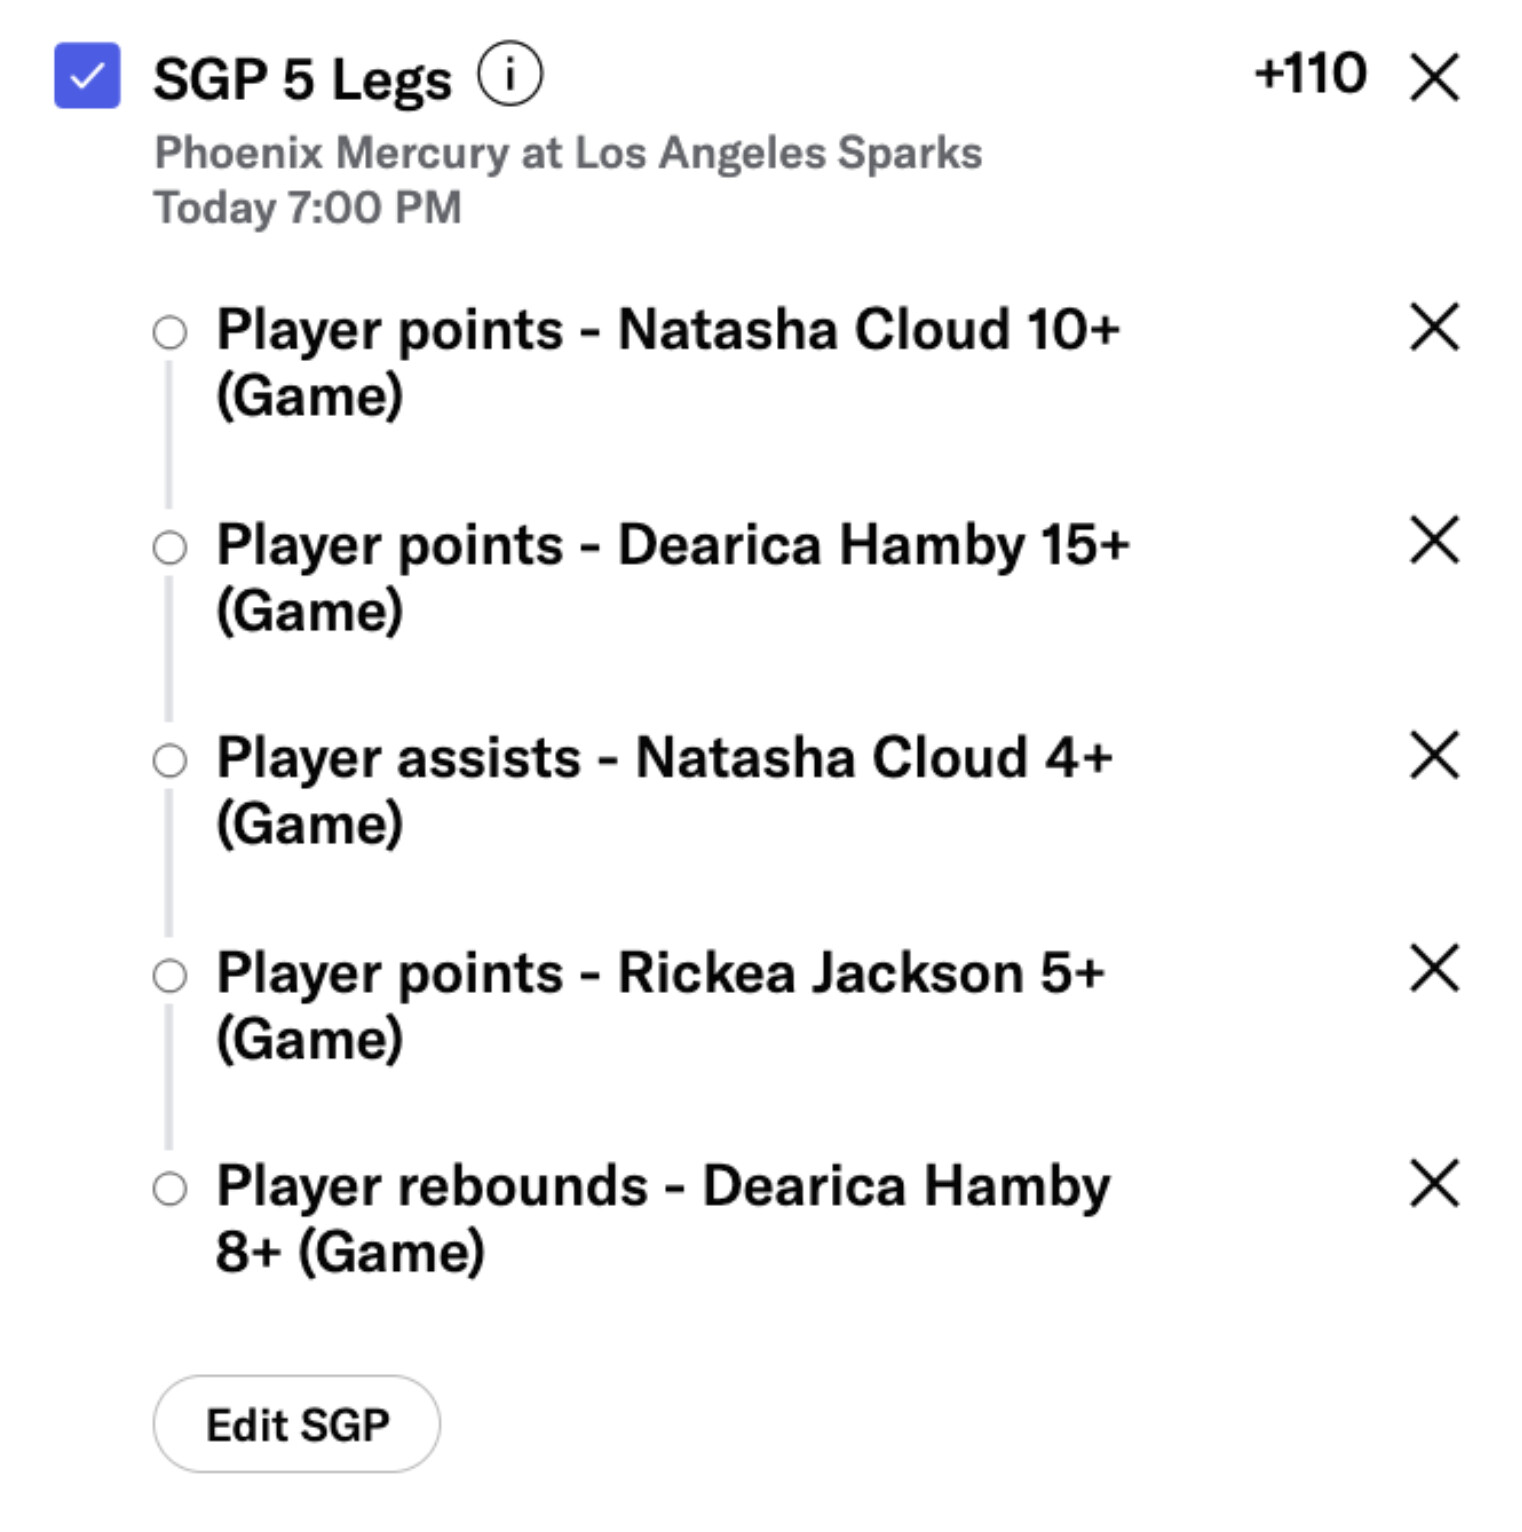Select circle marker beside Natasha Cloud assists
This screenshot has height=1532, width=1522.
coord(170,760)
